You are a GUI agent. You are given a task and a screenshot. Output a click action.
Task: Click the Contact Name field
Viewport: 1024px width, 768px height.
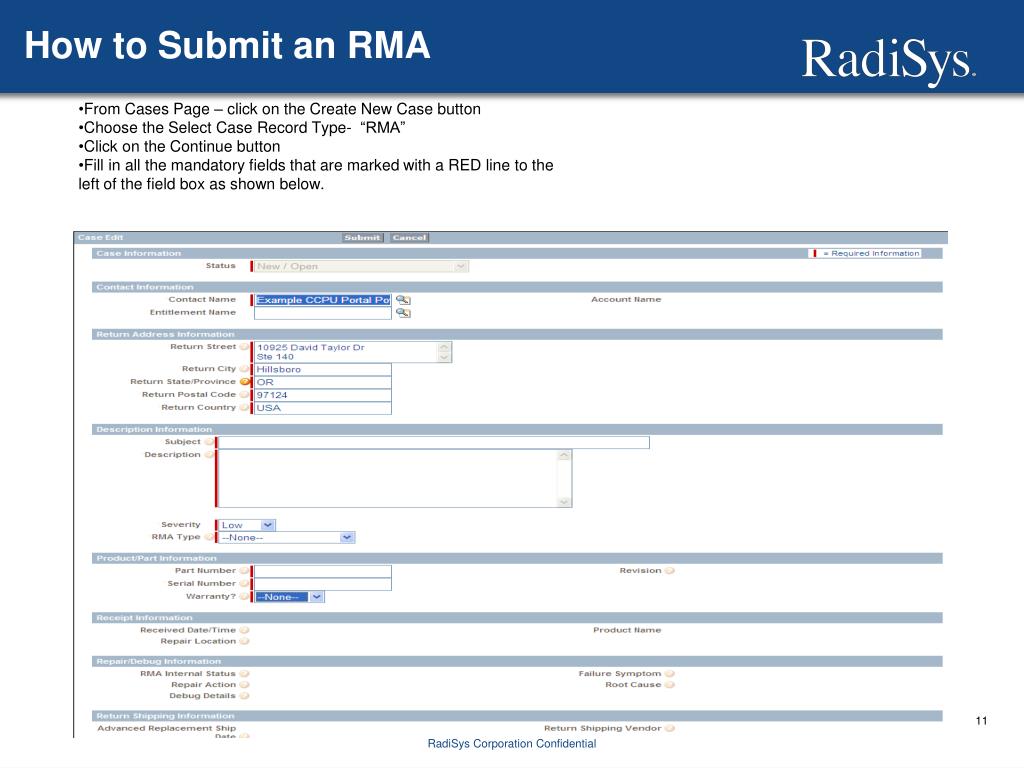point(323,300)
